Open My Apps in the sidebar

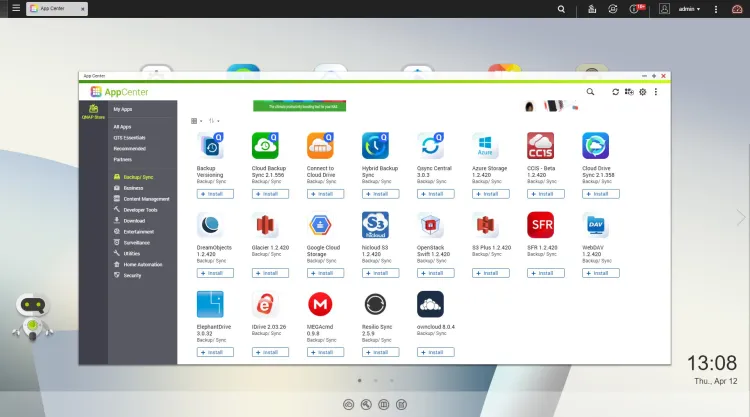[123, 109]
